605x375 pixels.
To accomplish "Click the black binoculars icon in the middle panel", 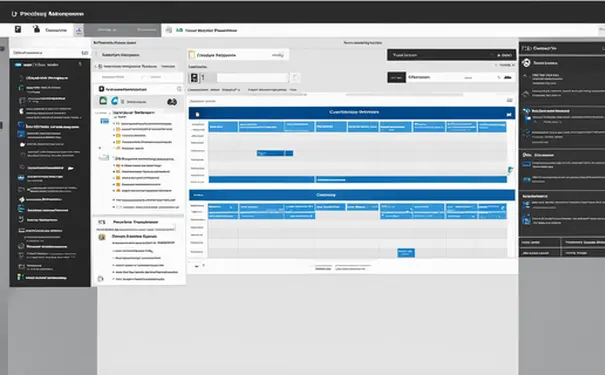I will click(172, 102).
